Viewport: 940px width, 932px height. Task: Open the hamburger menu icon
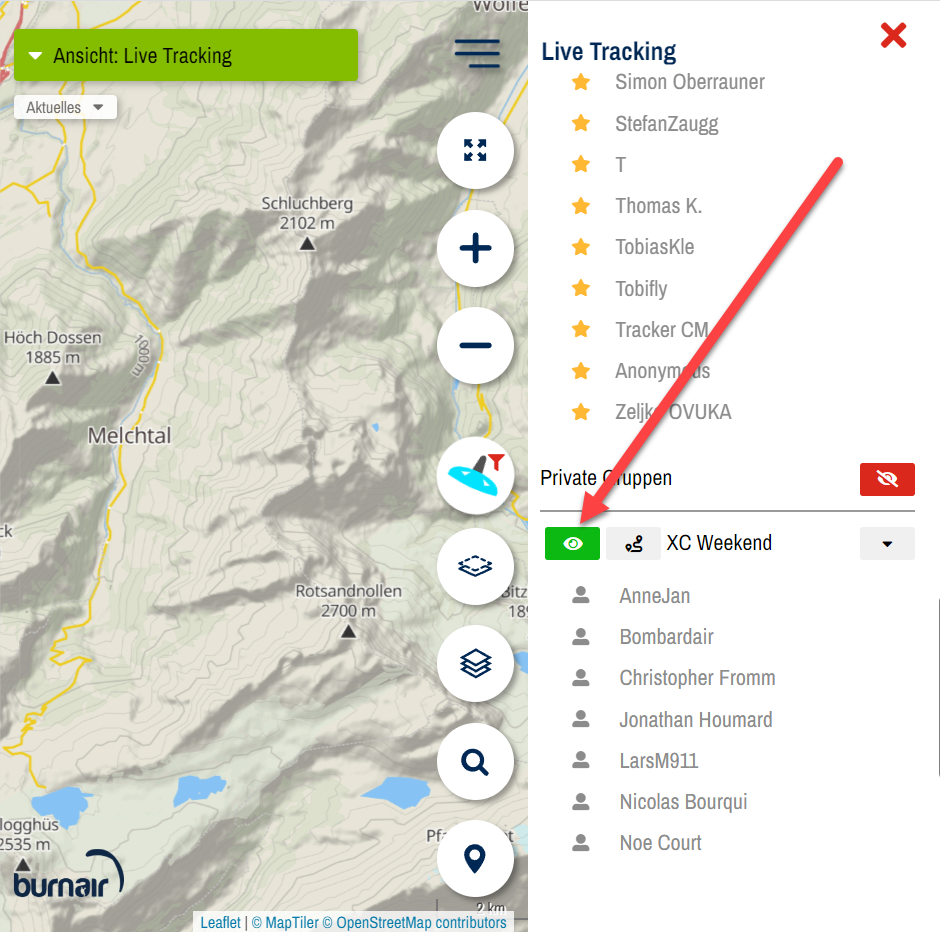tap(477, 53)
